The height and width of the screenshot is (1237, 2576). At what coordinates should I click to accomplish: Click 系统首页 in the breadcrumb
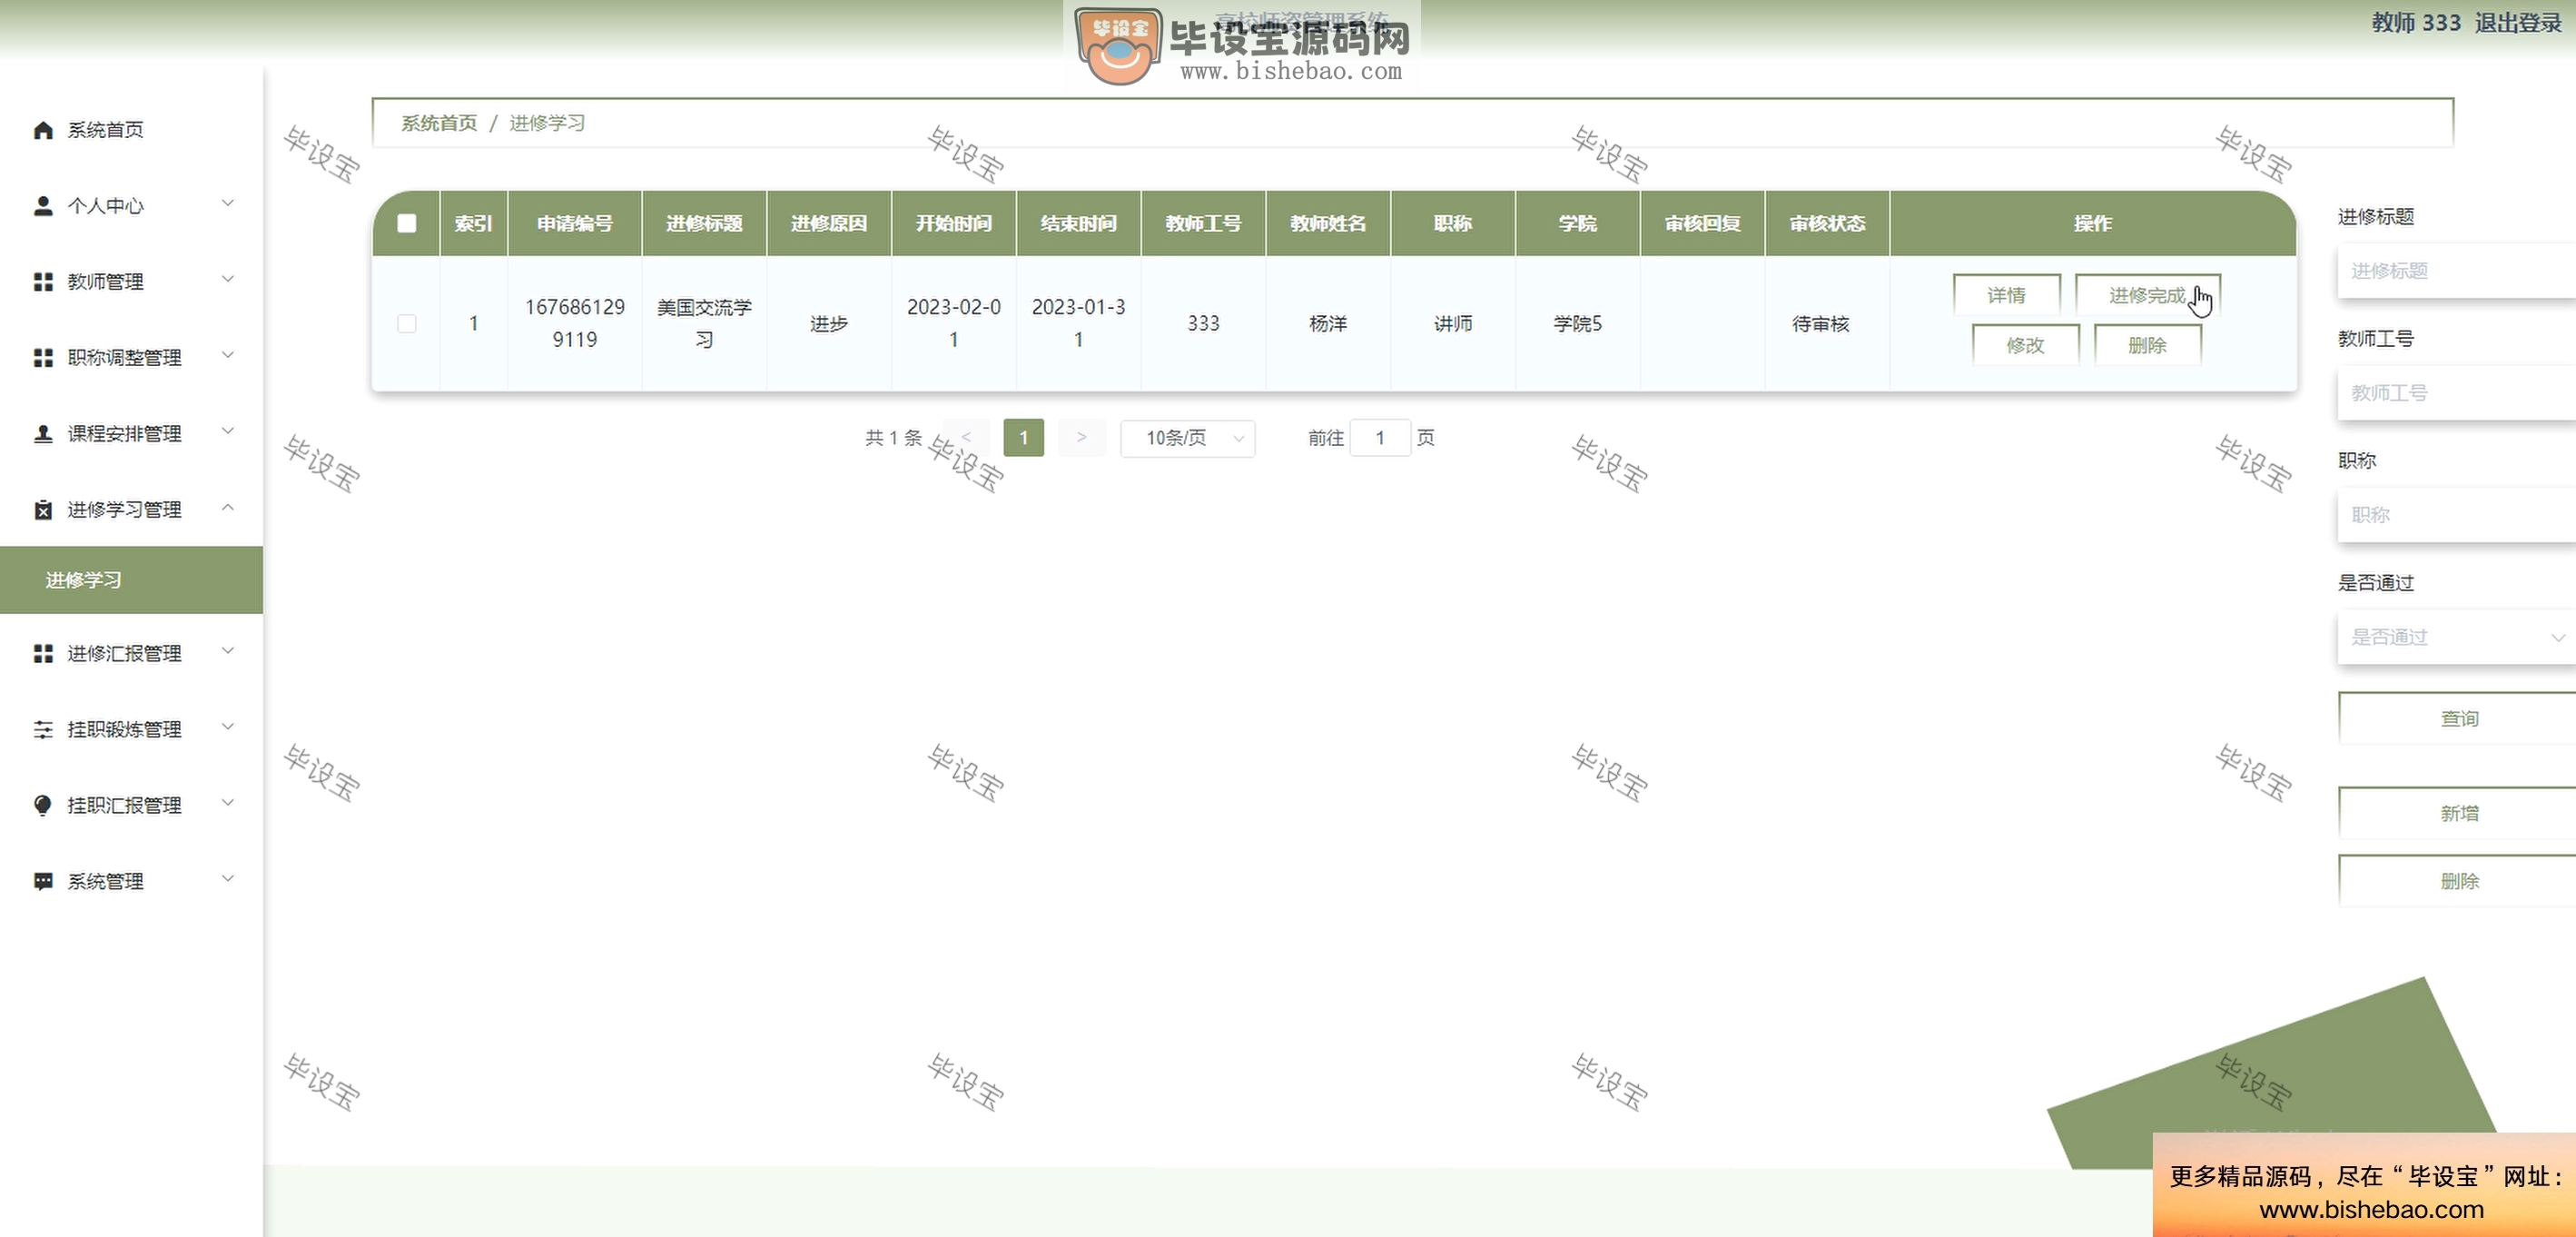(x=439, y=123)
